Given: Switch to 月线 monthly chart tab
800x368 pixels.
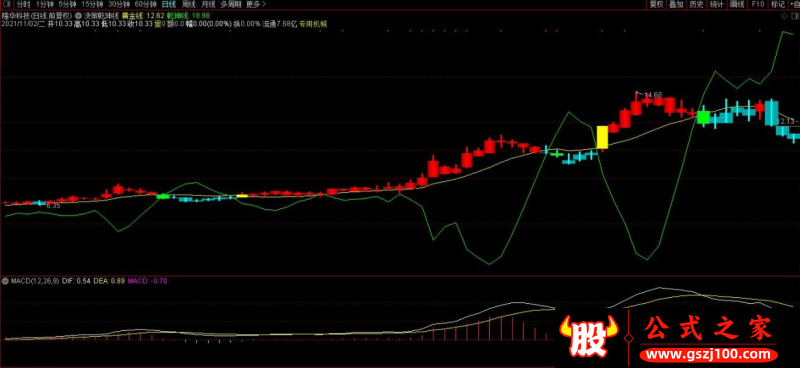Looking at the screenshot, I should pyautogui.click(x=208, y=4).
